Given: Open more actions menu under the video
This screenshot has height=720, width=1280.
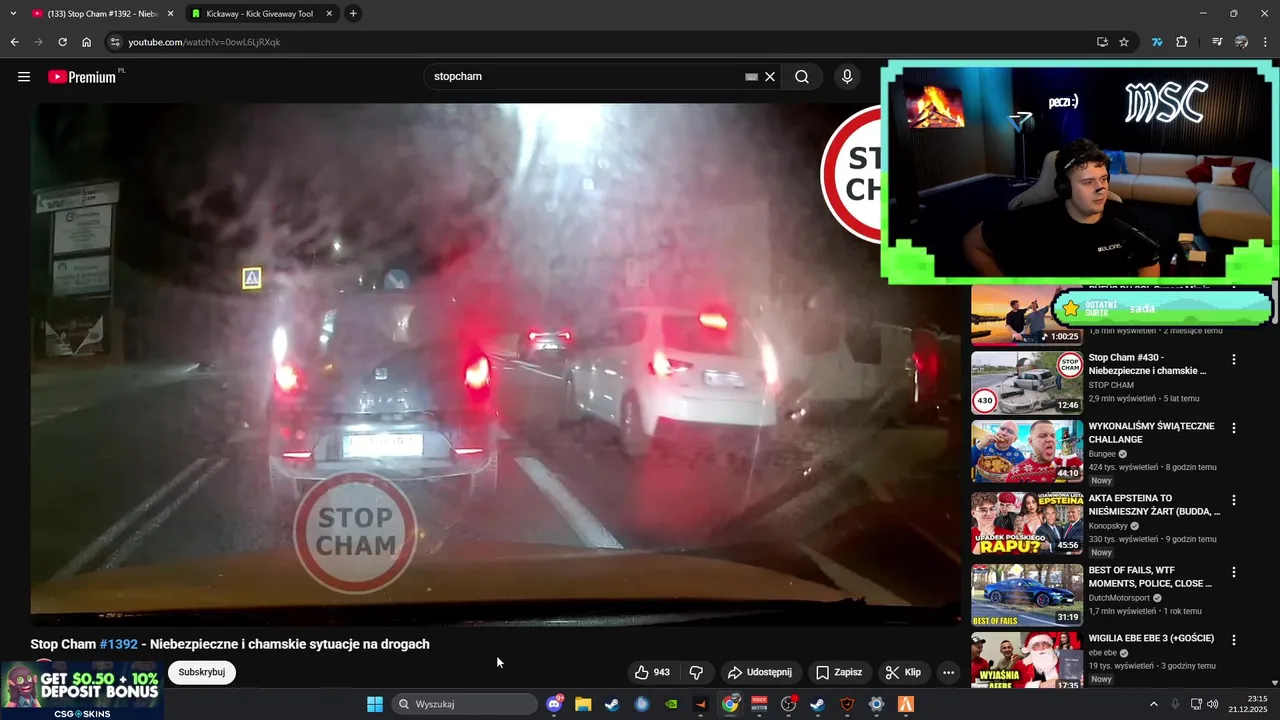Looking at the screenshot, I should pyautogui.click(x=948, y=673).
